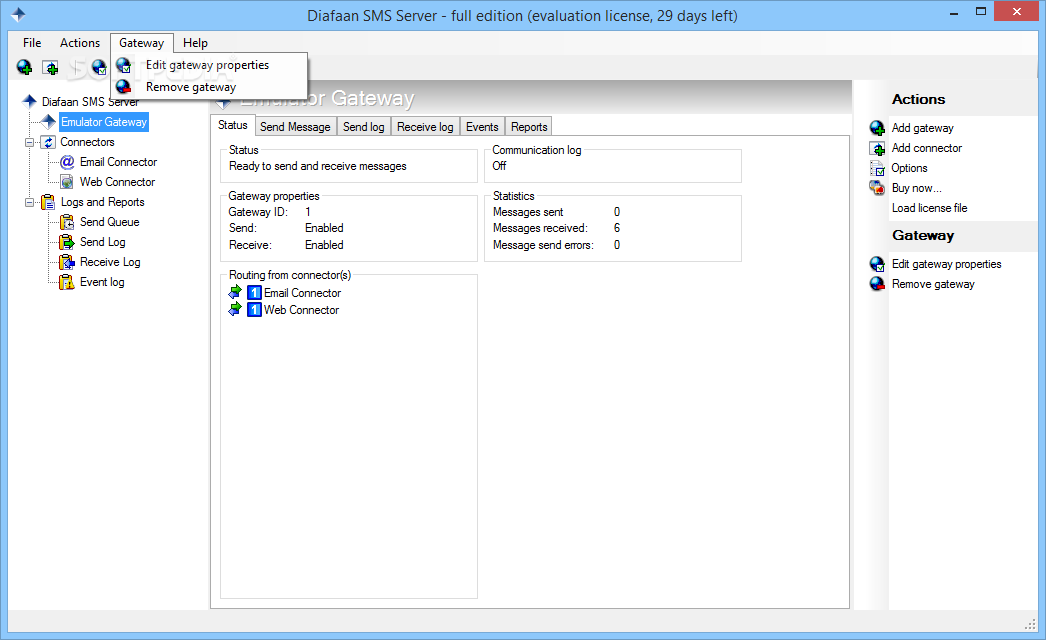Click Remove gateway icon in Gateway panel
Screen dimensions: 1046x640
coord(877,284)
